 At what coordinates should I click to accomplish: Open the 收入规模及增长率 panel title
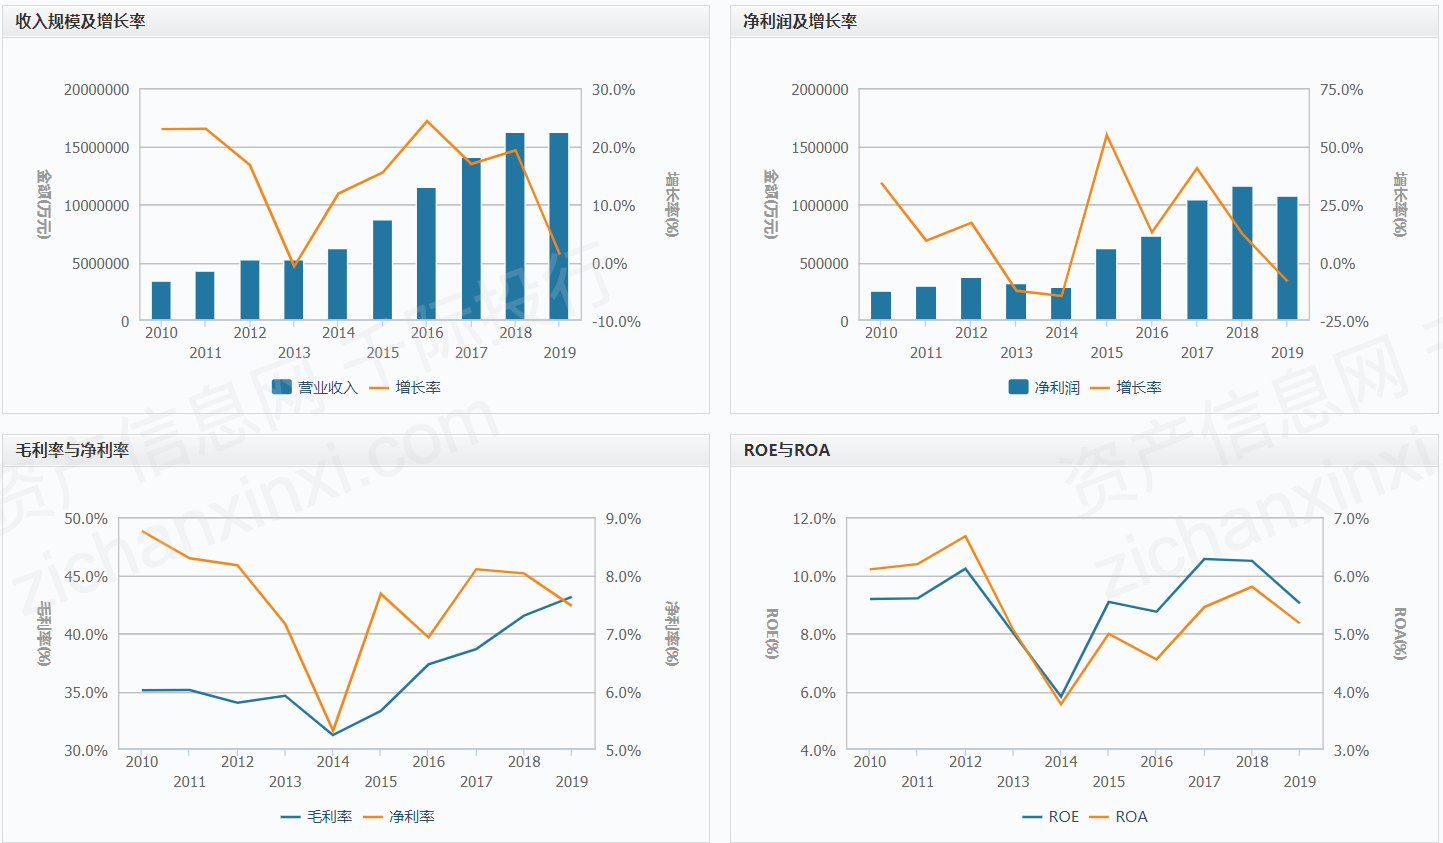click(81, 21)
